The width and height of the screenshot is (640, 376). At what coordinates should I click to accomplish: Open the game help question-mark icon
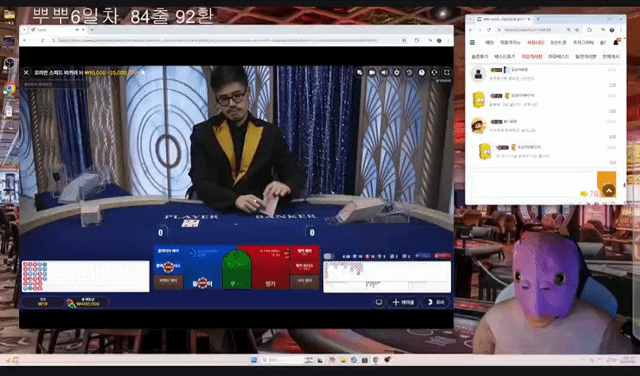pyautogui.click(x=422, y=73)
